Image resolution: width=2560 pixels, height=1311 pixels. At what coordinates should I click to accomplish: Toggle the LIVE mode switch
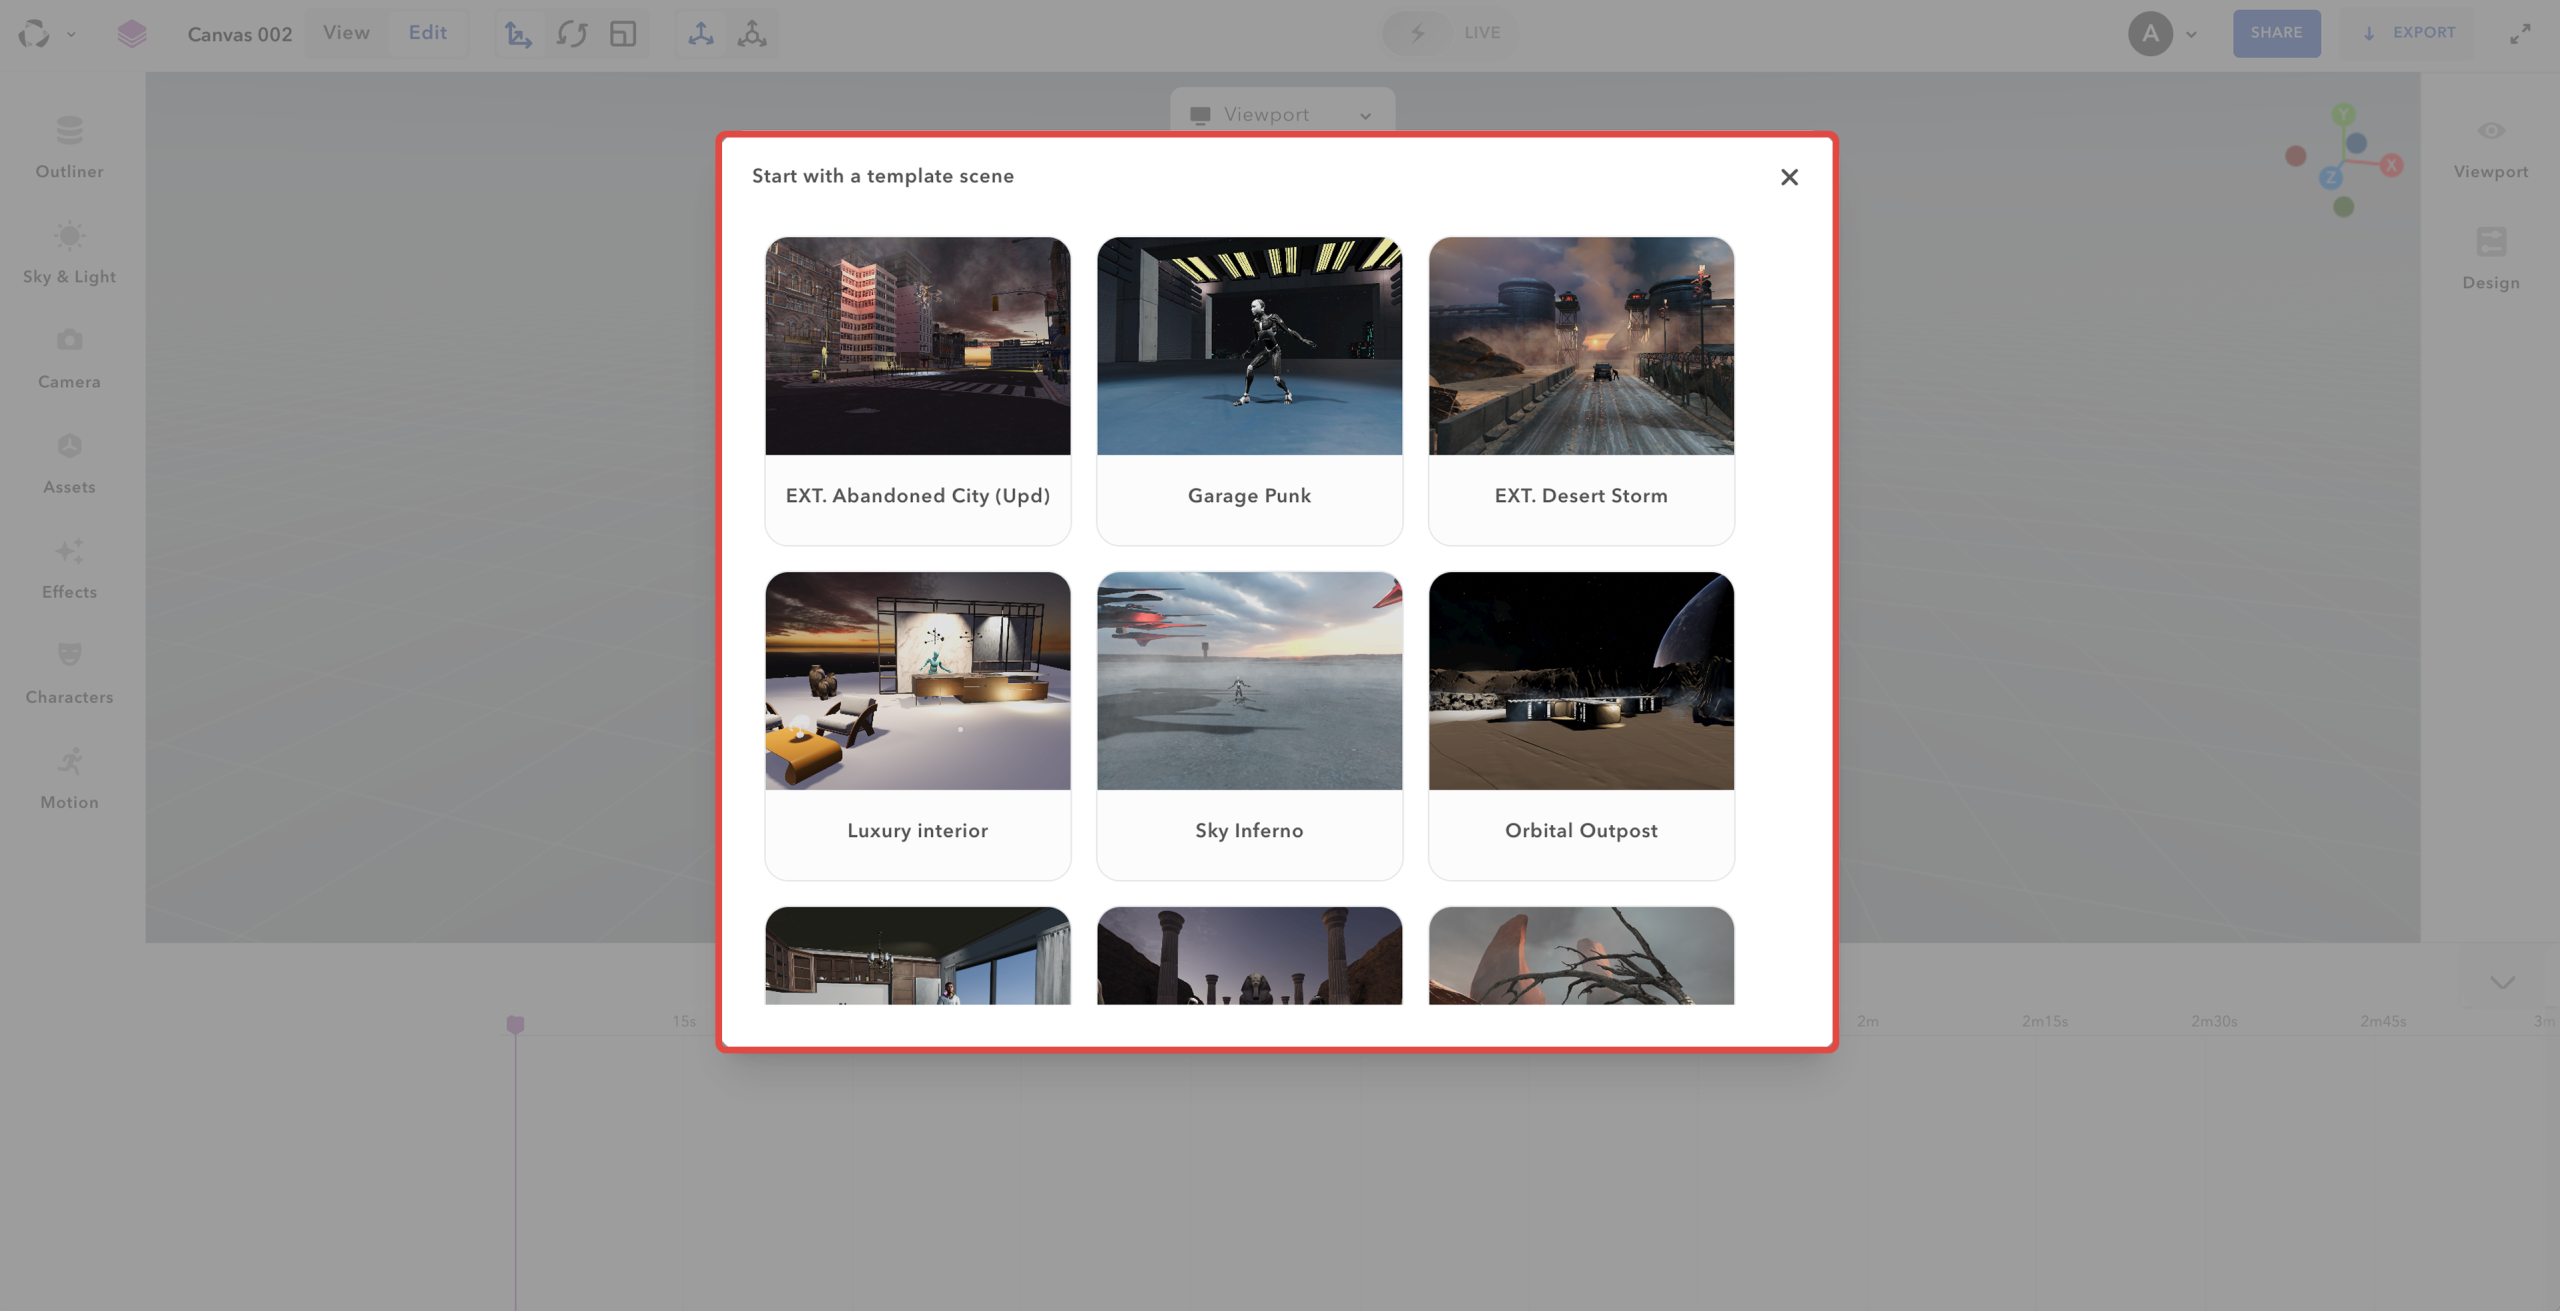(1417, 33)
